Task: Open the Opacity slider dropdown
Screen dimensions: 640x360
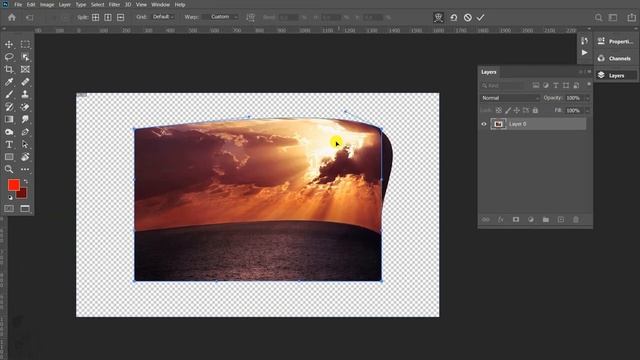Action: [588, 98]
